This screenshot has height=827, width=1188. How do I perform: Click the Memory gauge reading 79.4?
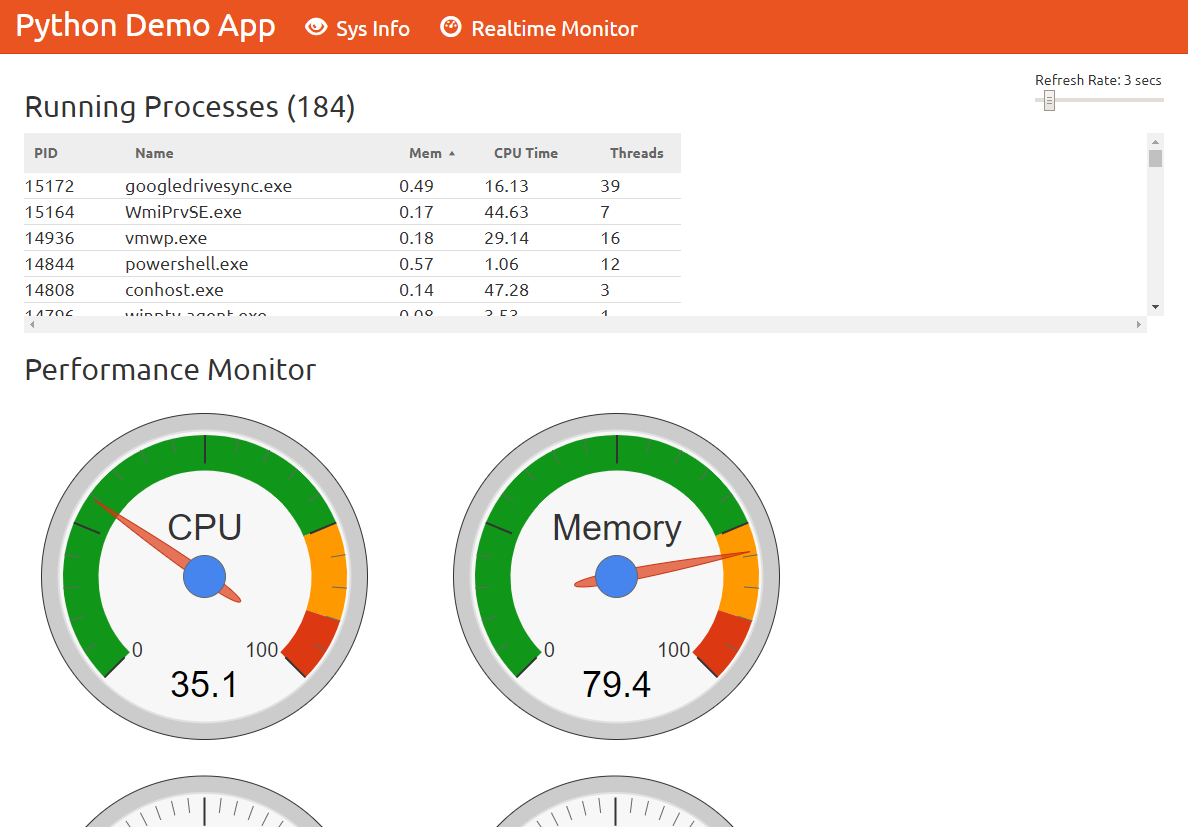pyautogui.click(x=616, y=685)
